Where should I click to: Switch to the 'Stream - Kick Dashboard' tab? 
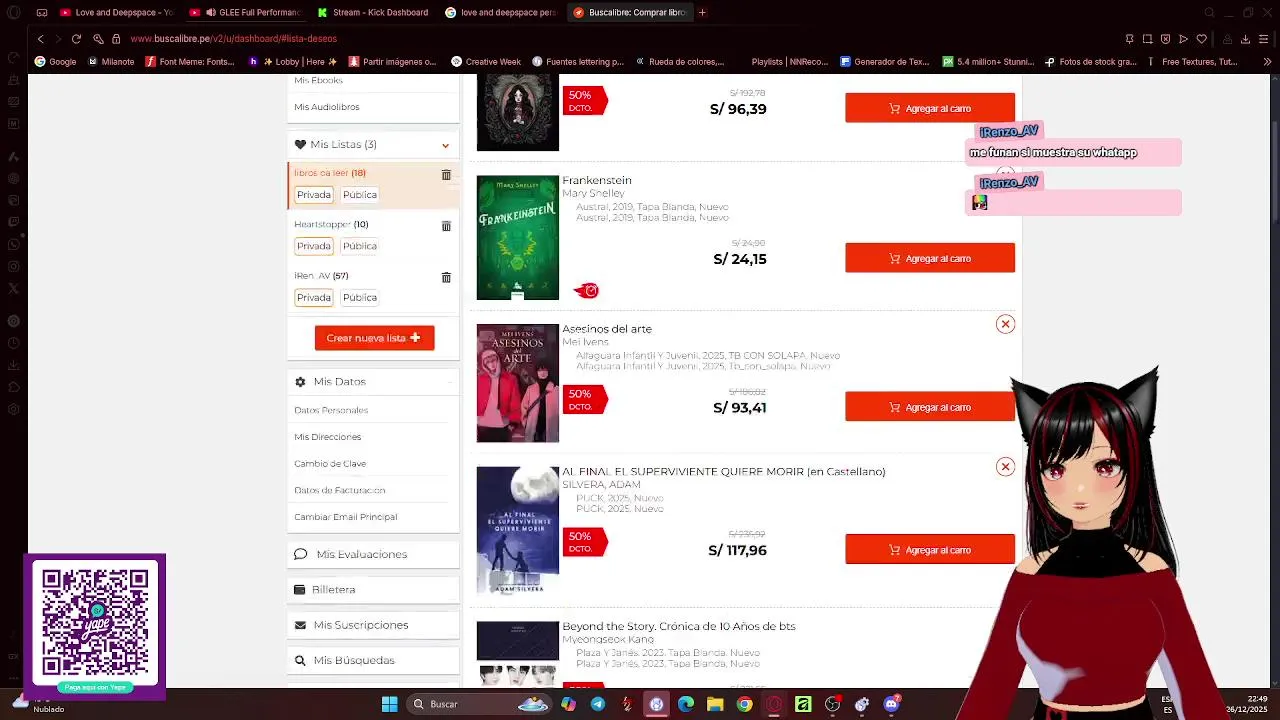click(373, 13)
